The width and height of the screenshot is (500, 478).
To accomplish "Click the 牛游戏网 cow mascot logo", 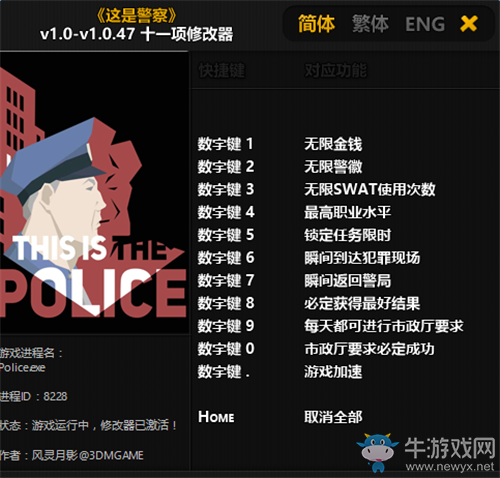I will click(378, 452).
